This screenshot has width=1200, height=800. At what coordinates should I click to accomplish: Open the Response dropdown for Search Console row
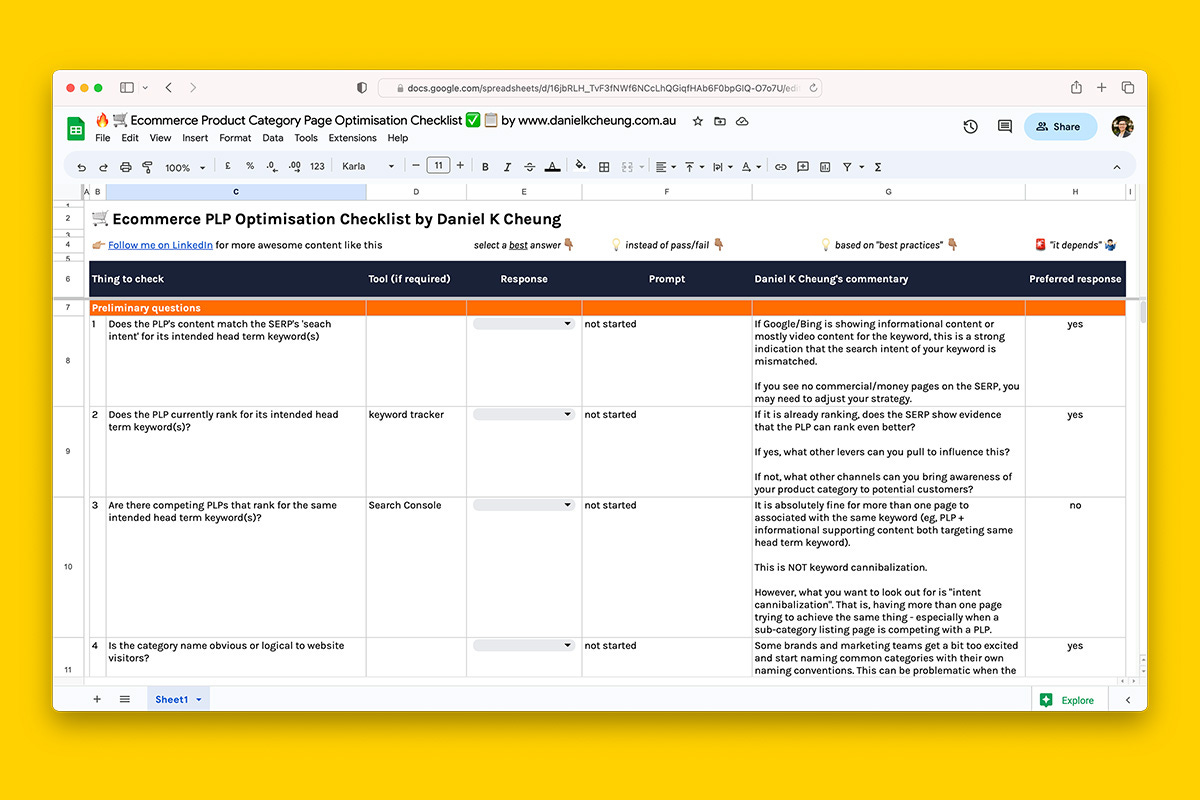(524, 505)
